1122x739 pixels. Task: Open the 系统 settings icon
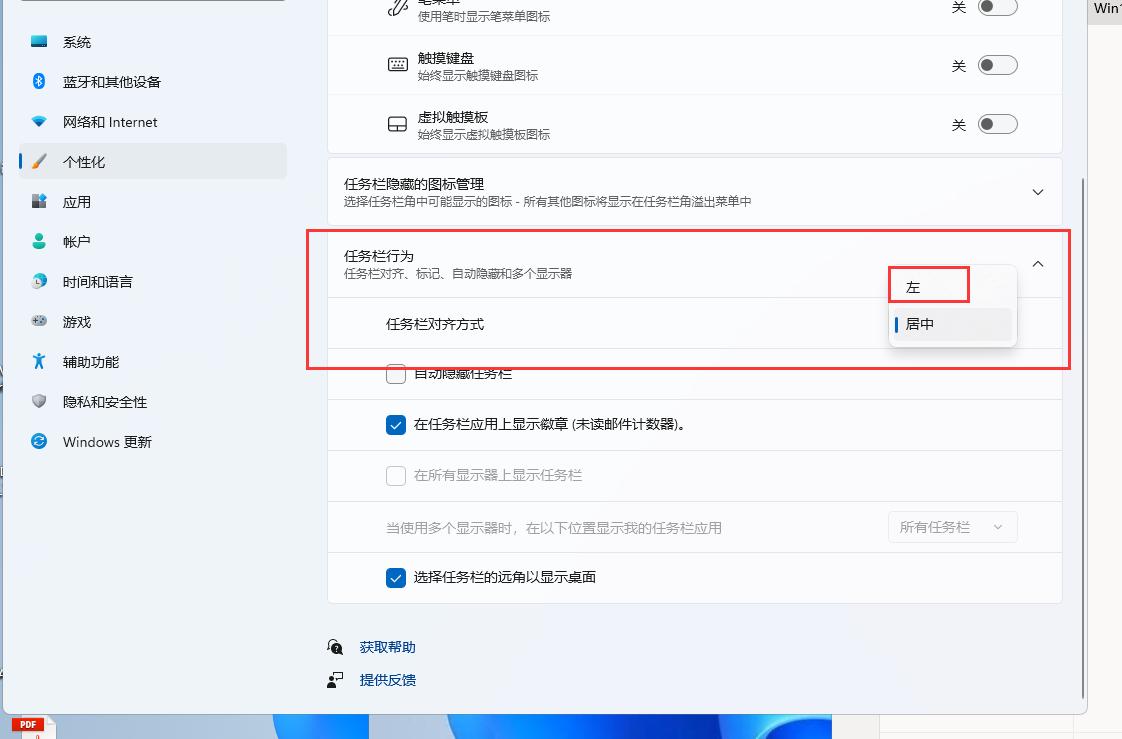pyautogui.click(x=39, y=41)
